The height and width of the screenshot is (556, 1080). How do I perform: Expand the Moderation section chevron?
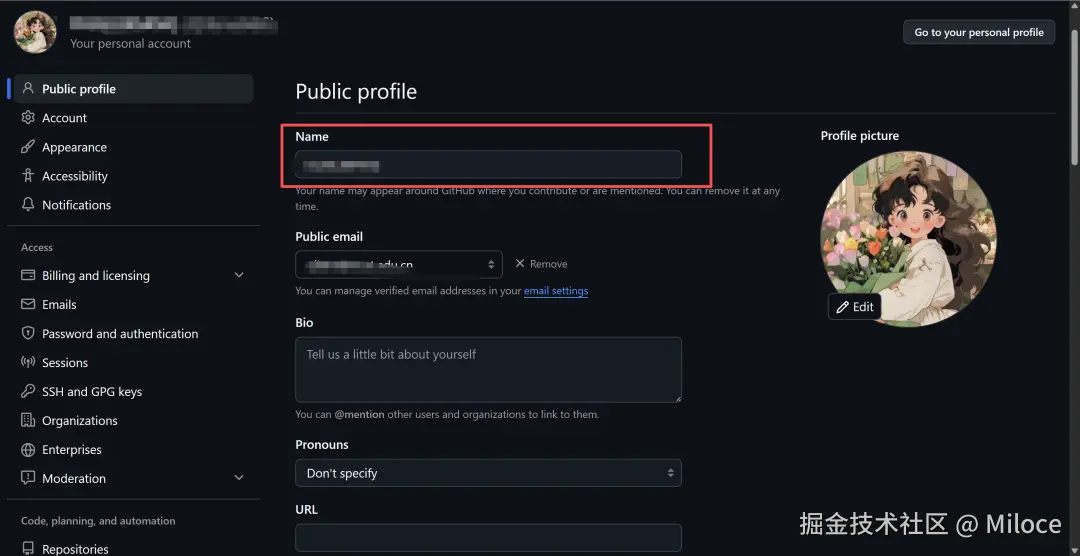pyautogui.click(x=239, y=479)
